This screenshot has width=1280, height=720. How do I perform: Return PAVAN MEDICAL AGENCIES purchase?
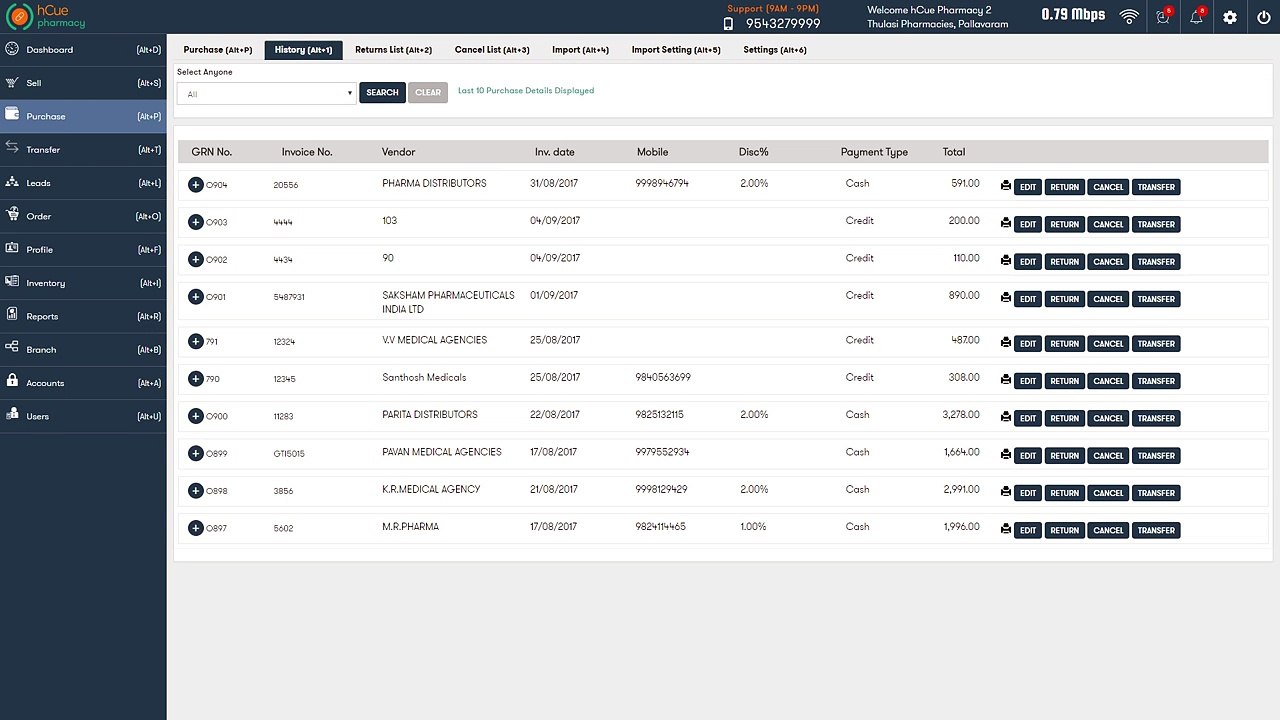click(1065, 456)
